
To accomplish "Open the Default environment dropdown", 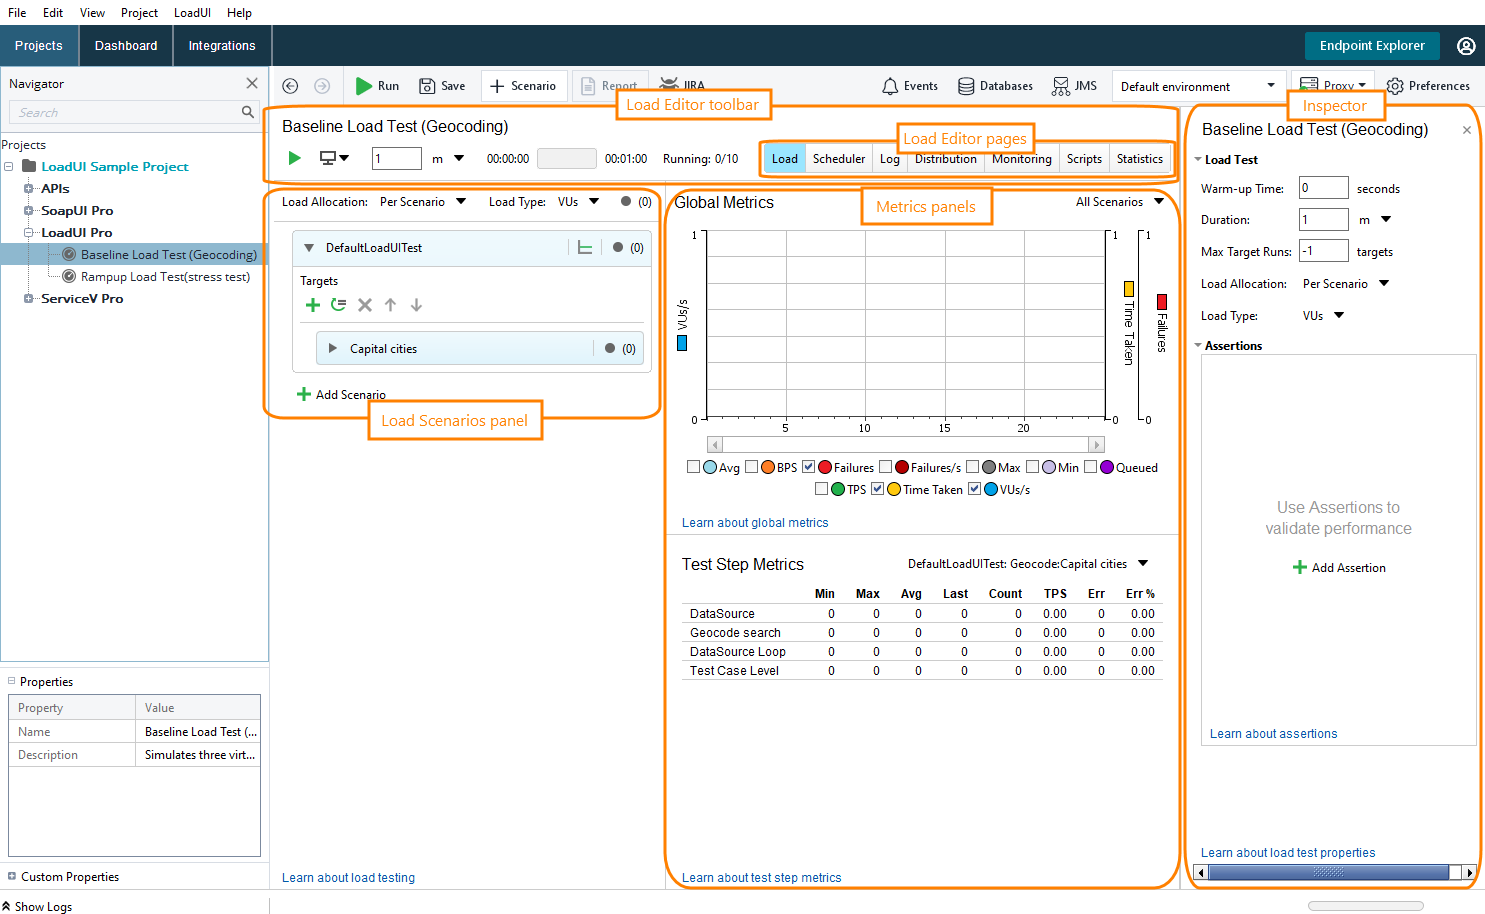I will (x=1198, y=86).
